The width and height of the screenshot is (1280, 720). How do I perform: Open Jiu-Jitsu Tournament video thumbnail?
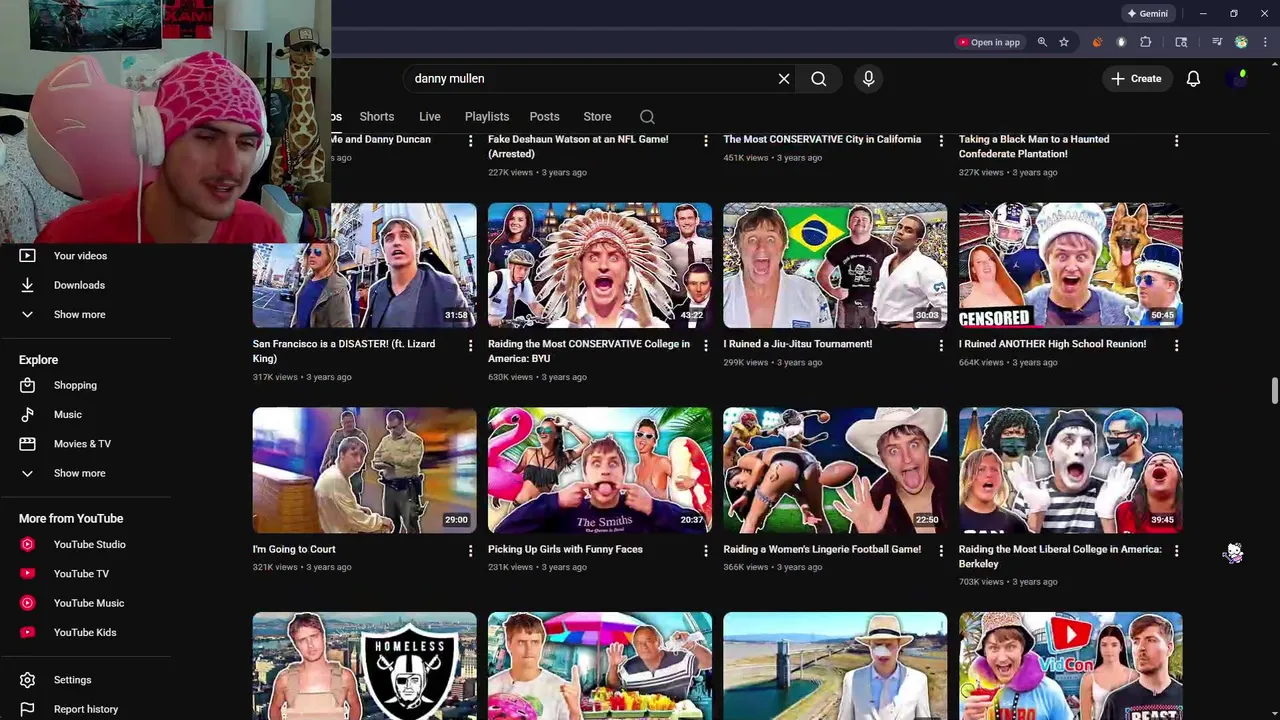[835, 265]
